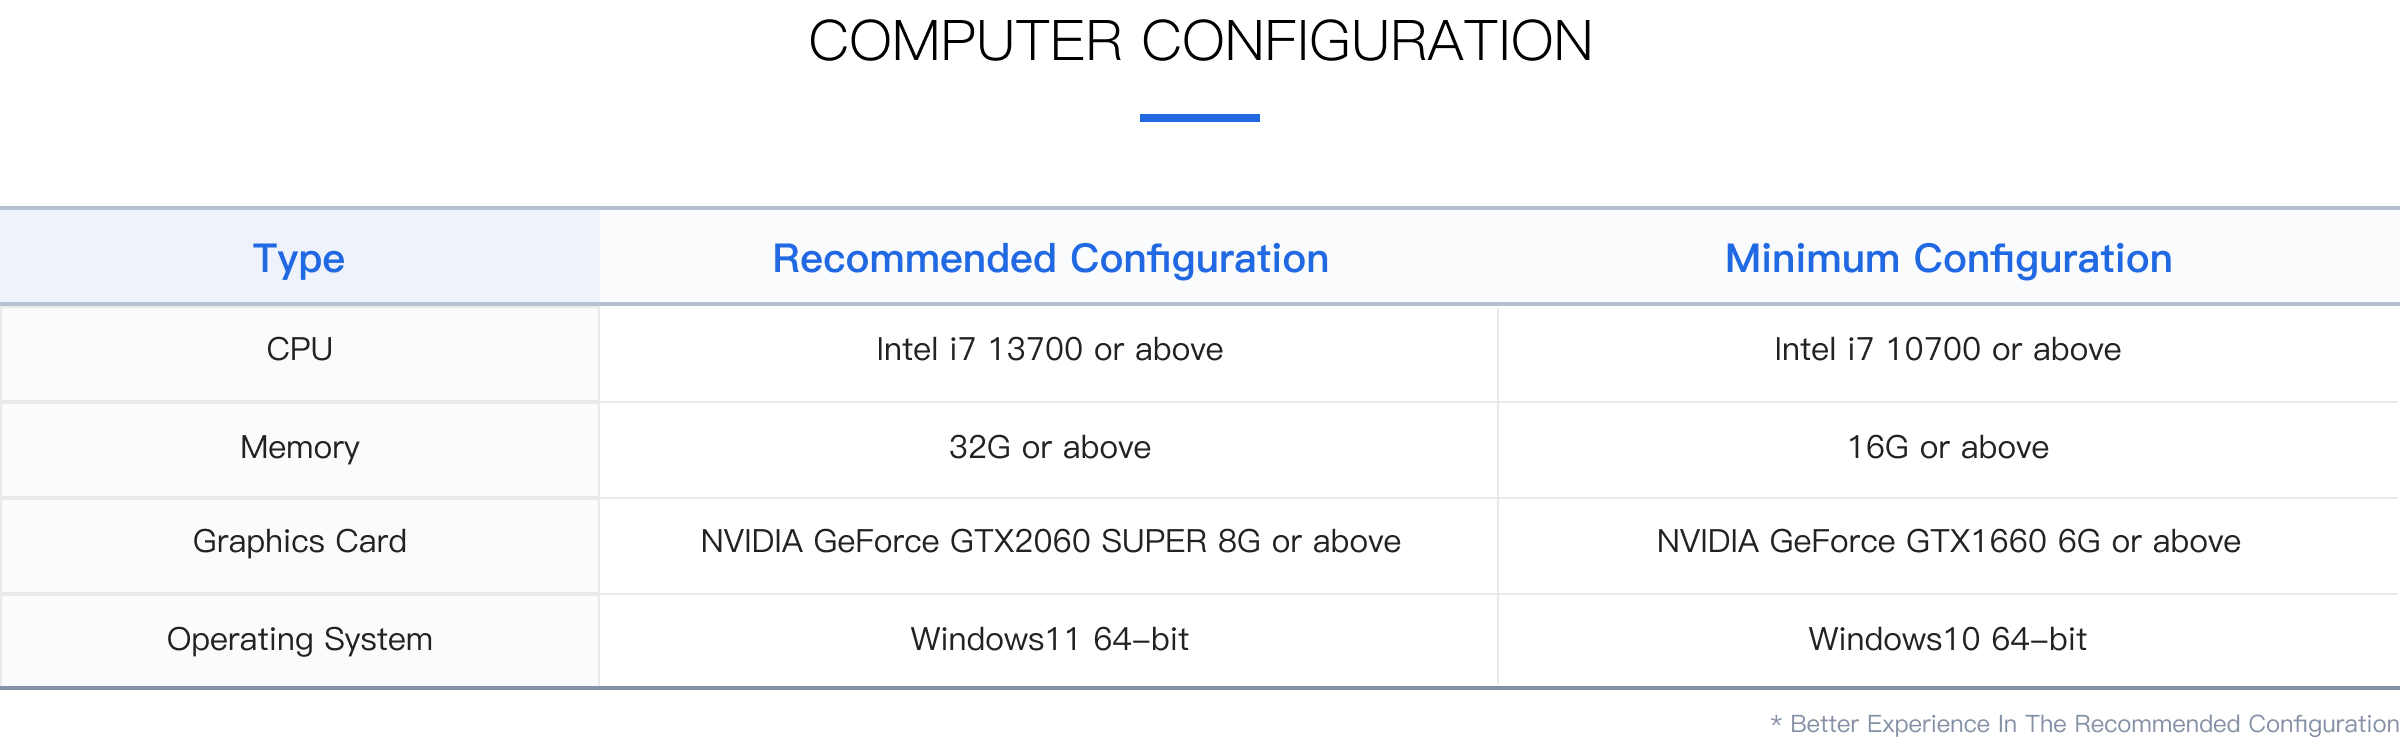The height and width of the screenshot is (740, 2400).
Task: Pick the 32G or above memory cell
Action: pyautogui.click(x=1049, y=447)
